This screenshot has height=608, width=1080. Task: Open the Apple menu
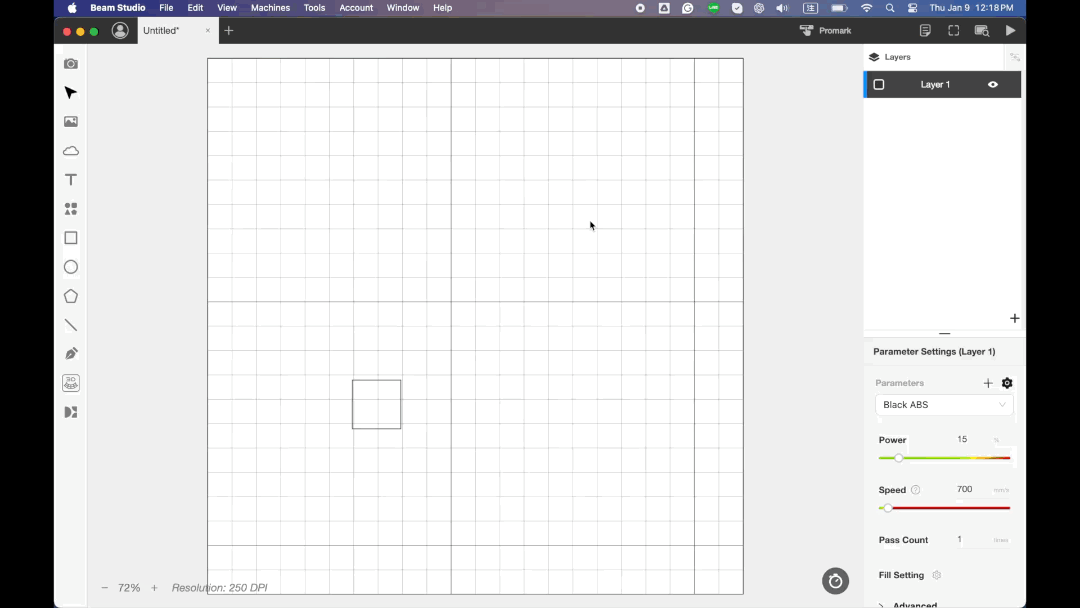point(72,8)
